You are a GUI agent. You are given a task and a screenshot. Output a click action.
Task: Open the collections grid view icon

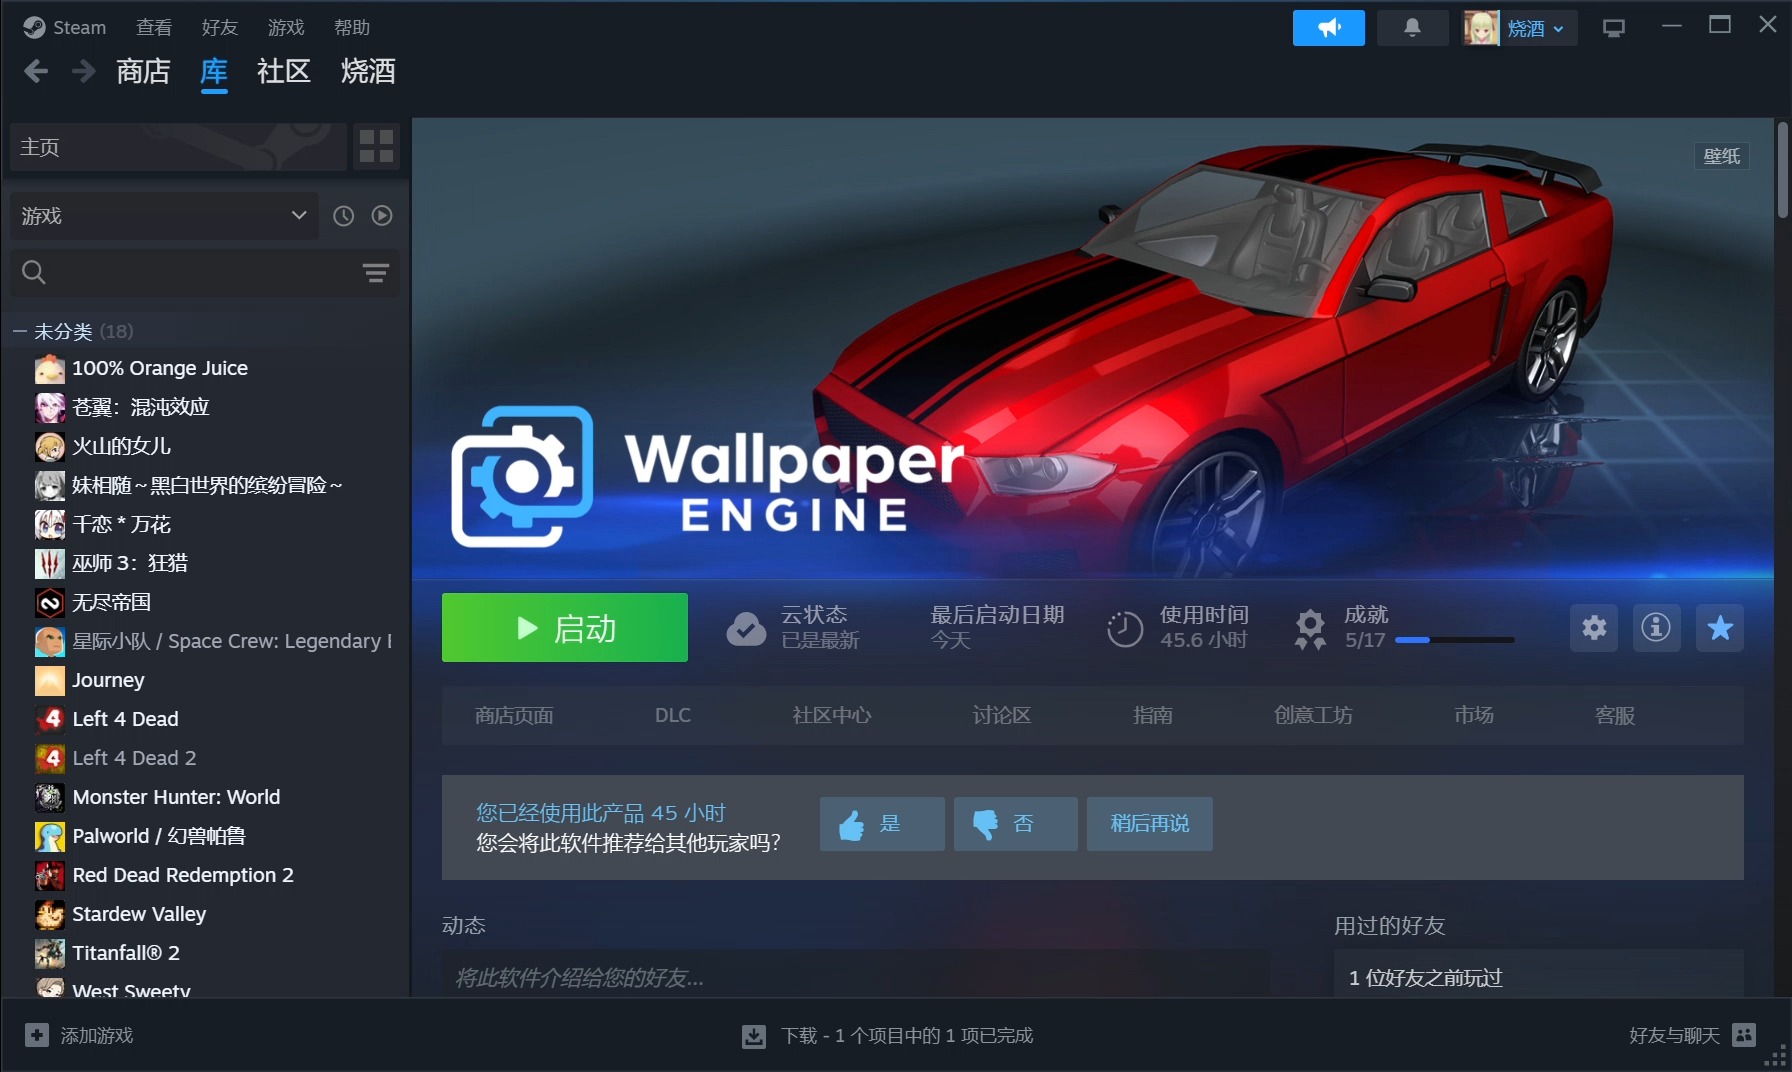click(x=376, y=146)
